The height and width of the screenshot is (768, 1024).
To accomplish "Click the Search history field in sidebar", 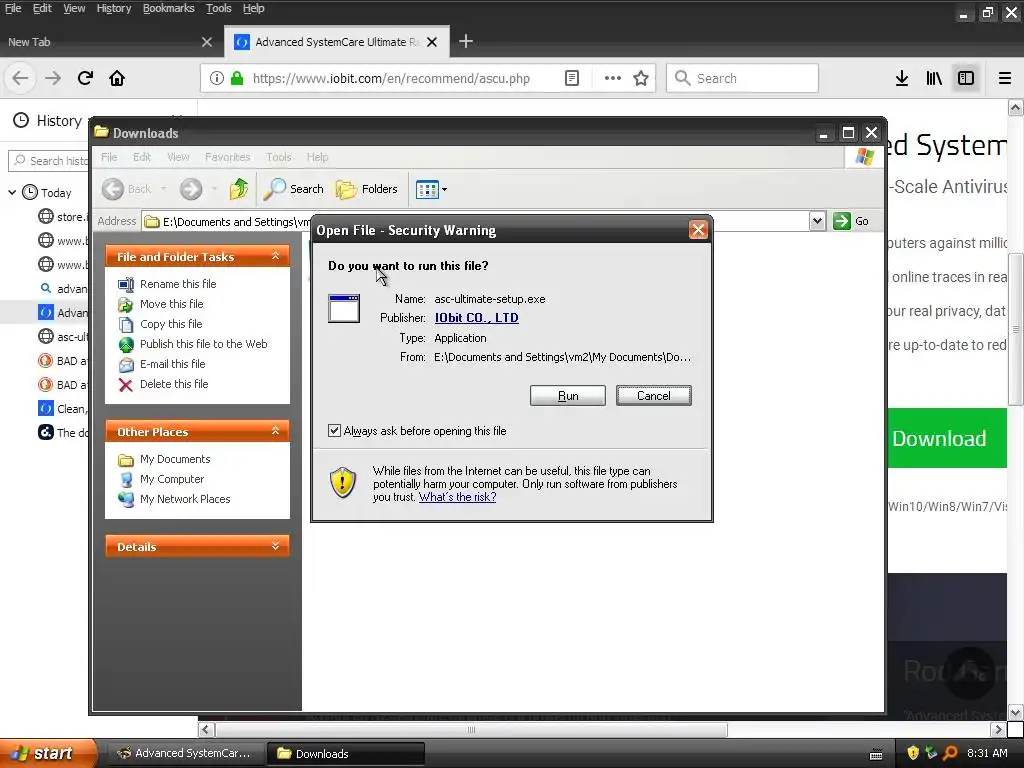I will (x=49, y=161).
